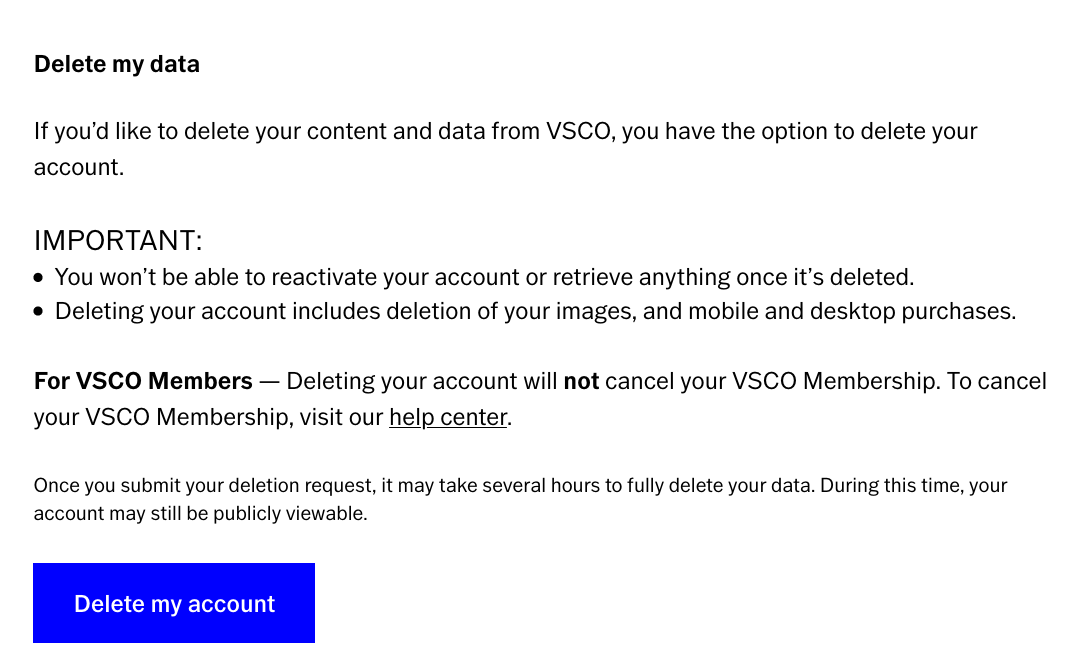Click the IMPORTANT section heading
Screen dimensions: 1092x670
(118, 240)
